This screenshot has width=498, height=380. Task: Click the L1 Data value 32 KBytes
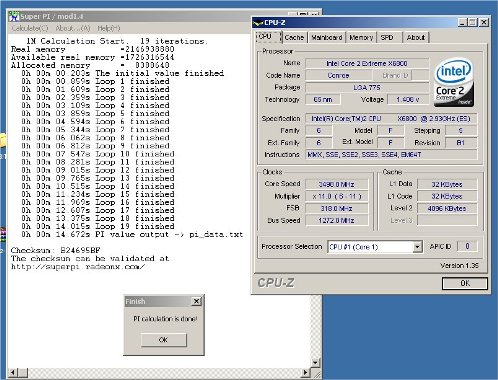(x=447, y=184)
